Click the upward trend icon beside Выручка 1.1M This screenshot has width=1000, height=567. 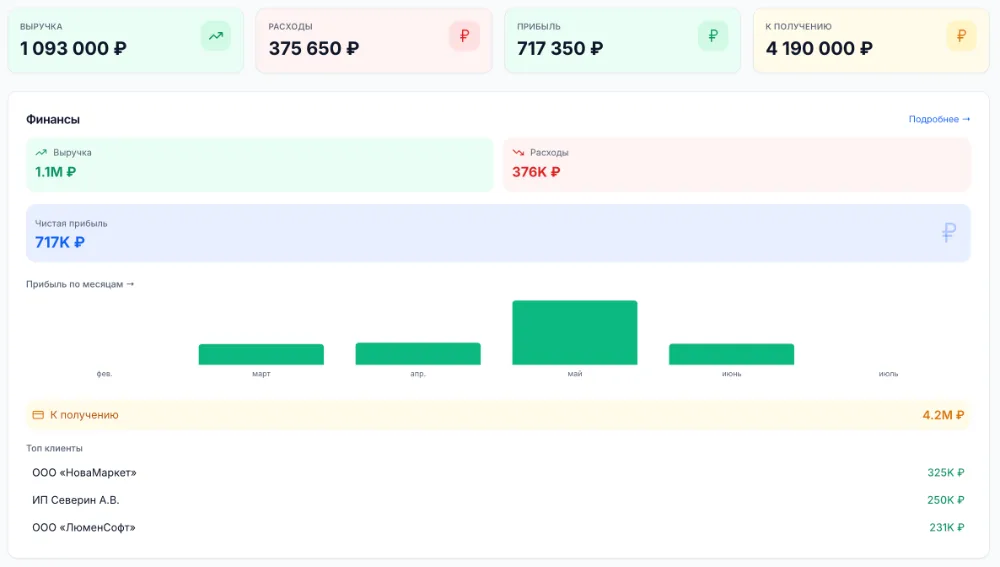click(41, 152)
